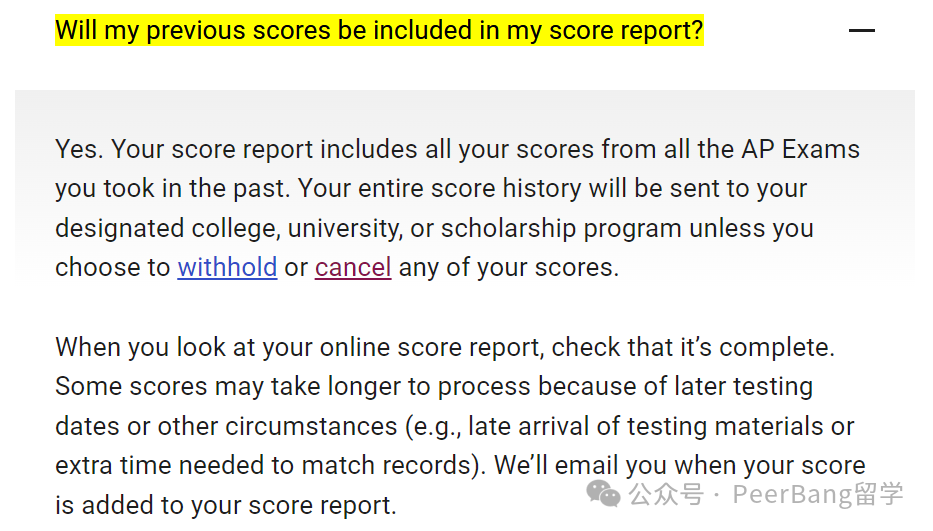933x531 pixels.
Task: Click the line starting 'When you look at'
Action: click(445, 347)
